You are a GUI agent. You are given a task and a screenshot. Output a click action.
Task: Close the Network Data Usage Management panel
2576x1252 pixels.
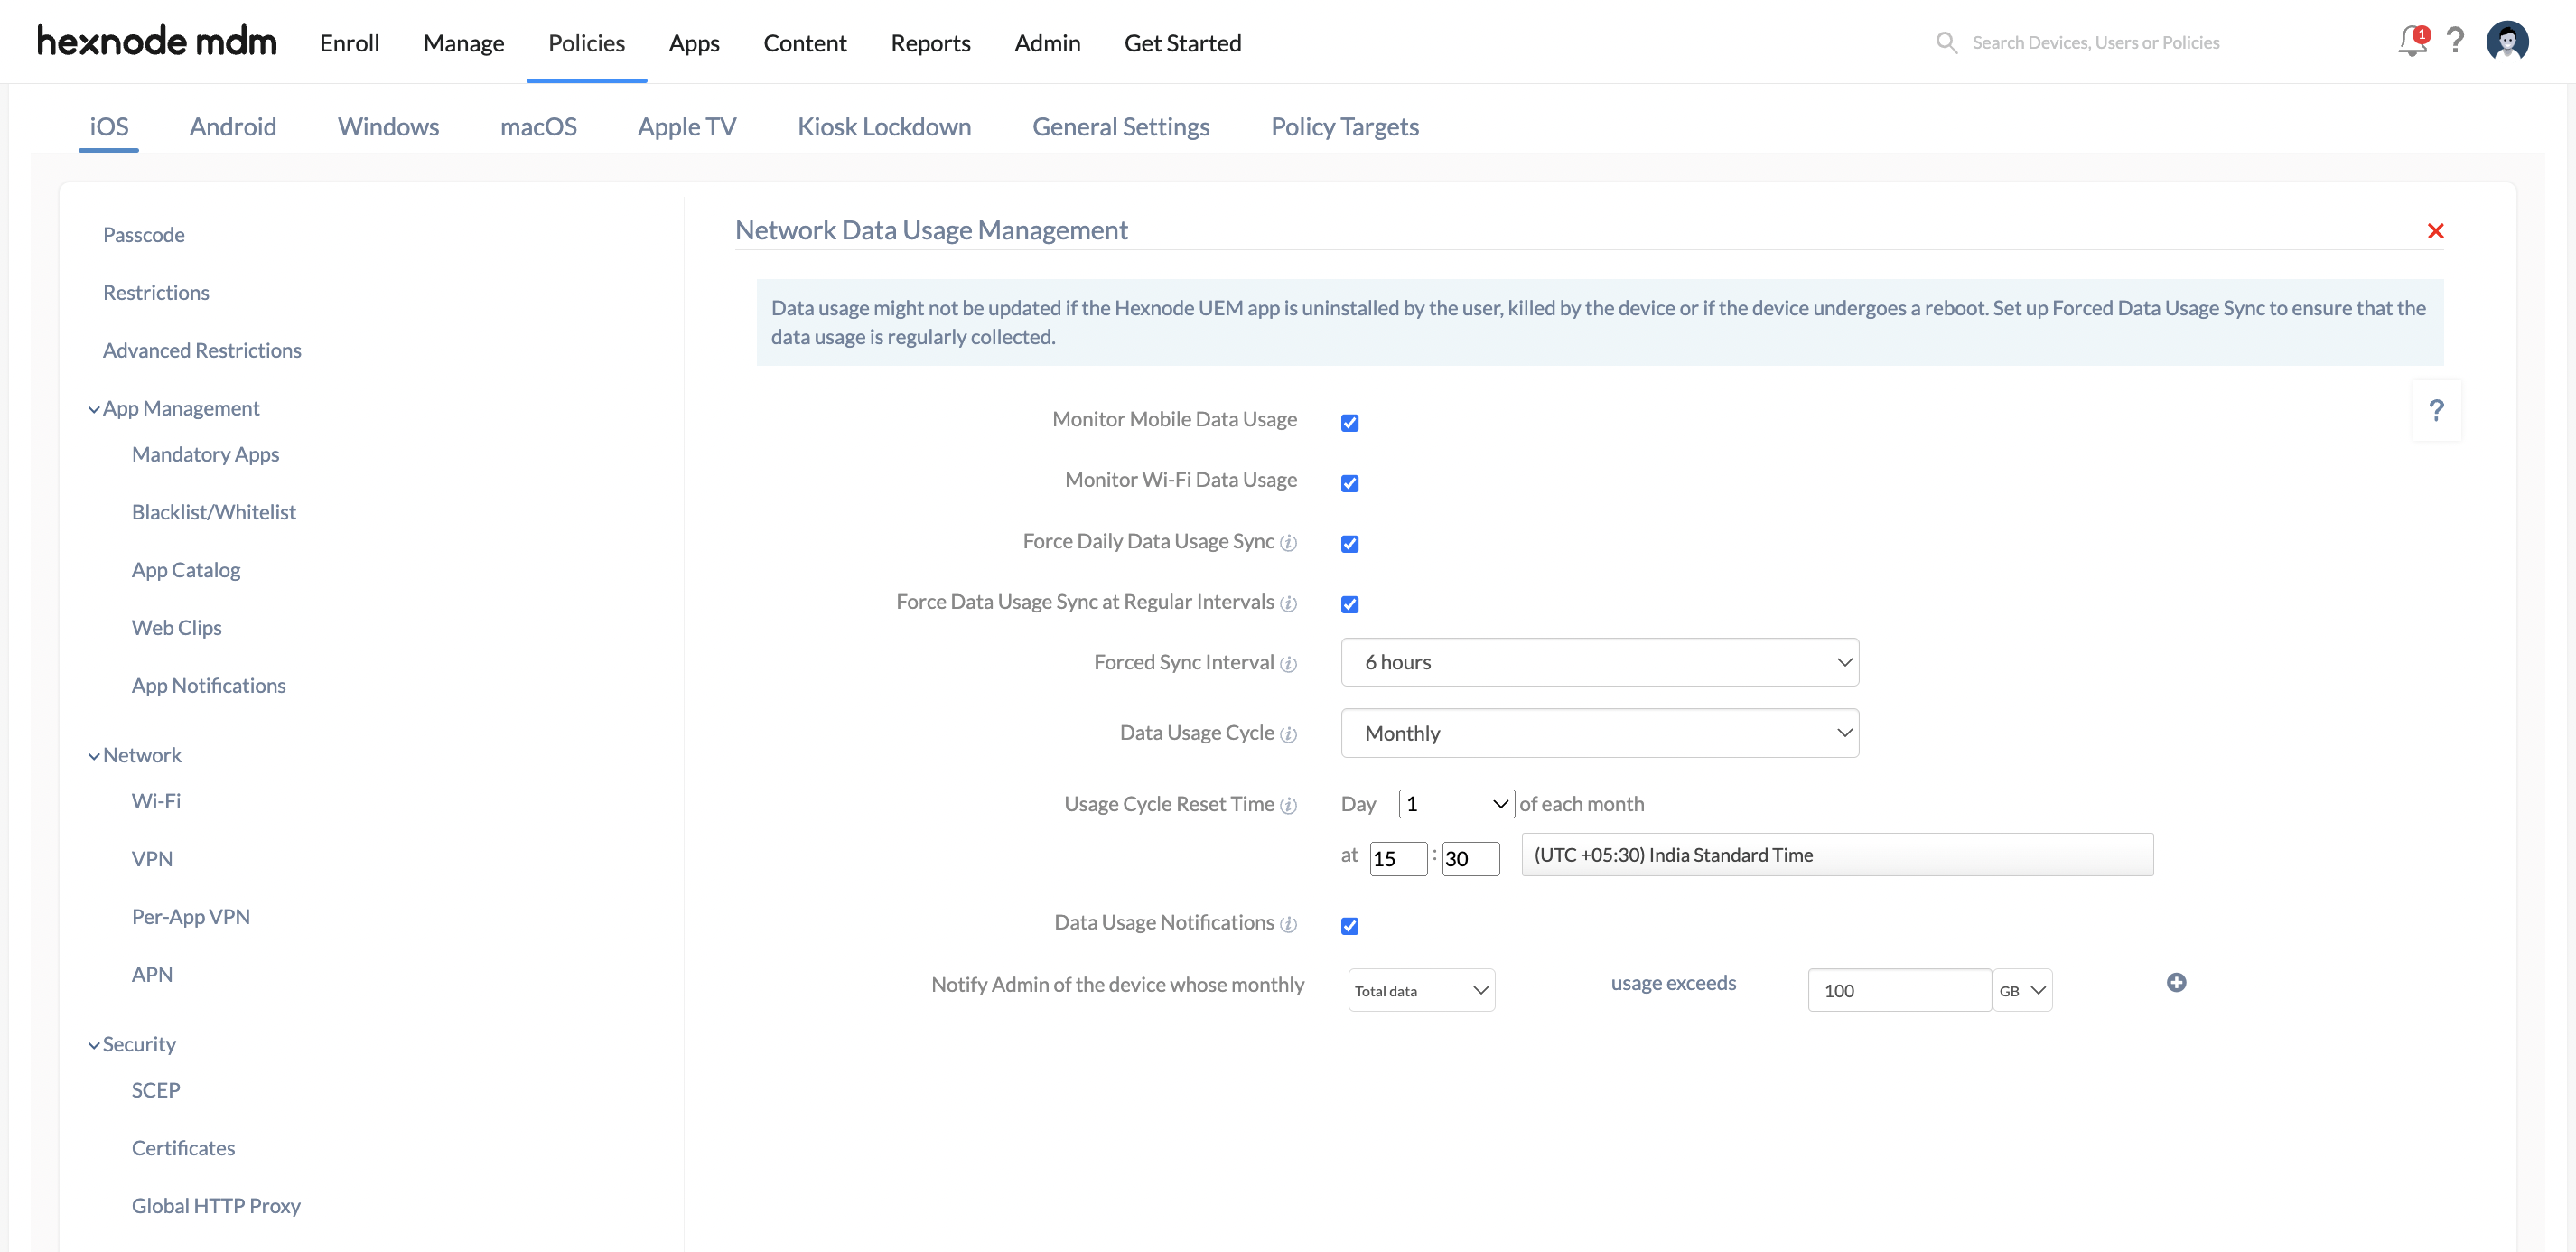[2435, 231]
